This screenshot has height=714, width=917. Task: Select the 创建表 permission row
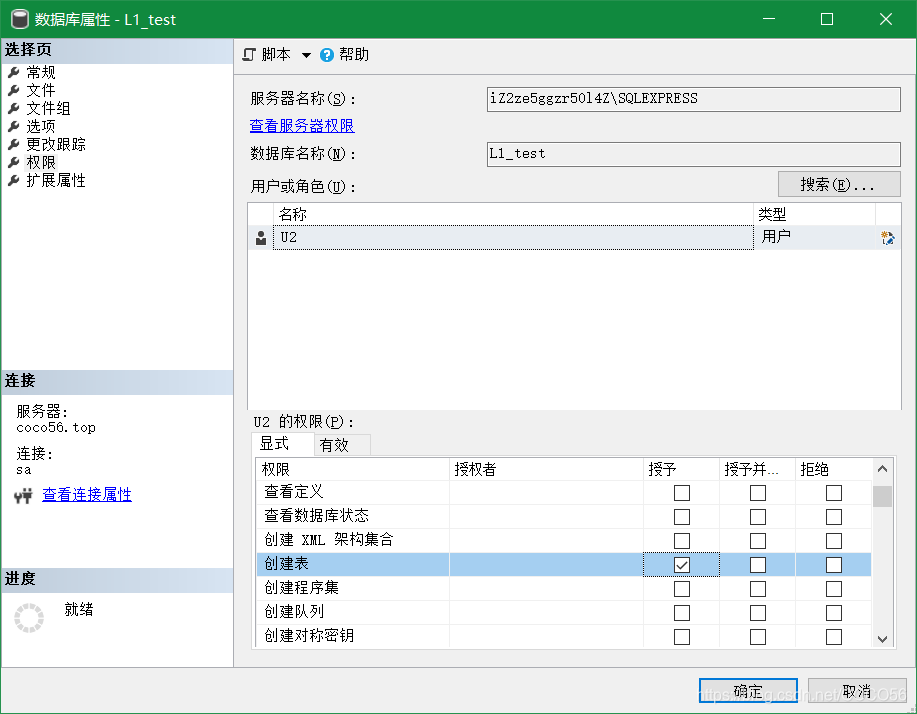tap(564, 565)
